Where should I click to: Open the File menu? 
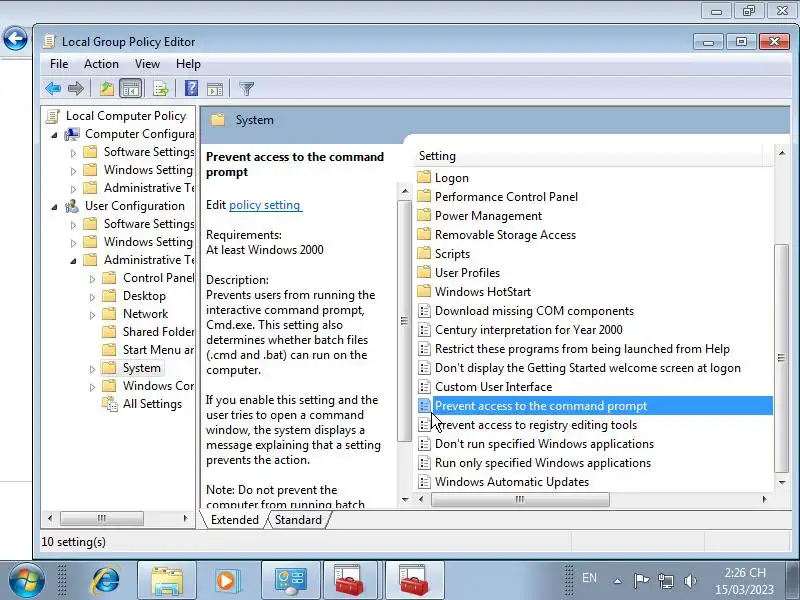[59, 64]
